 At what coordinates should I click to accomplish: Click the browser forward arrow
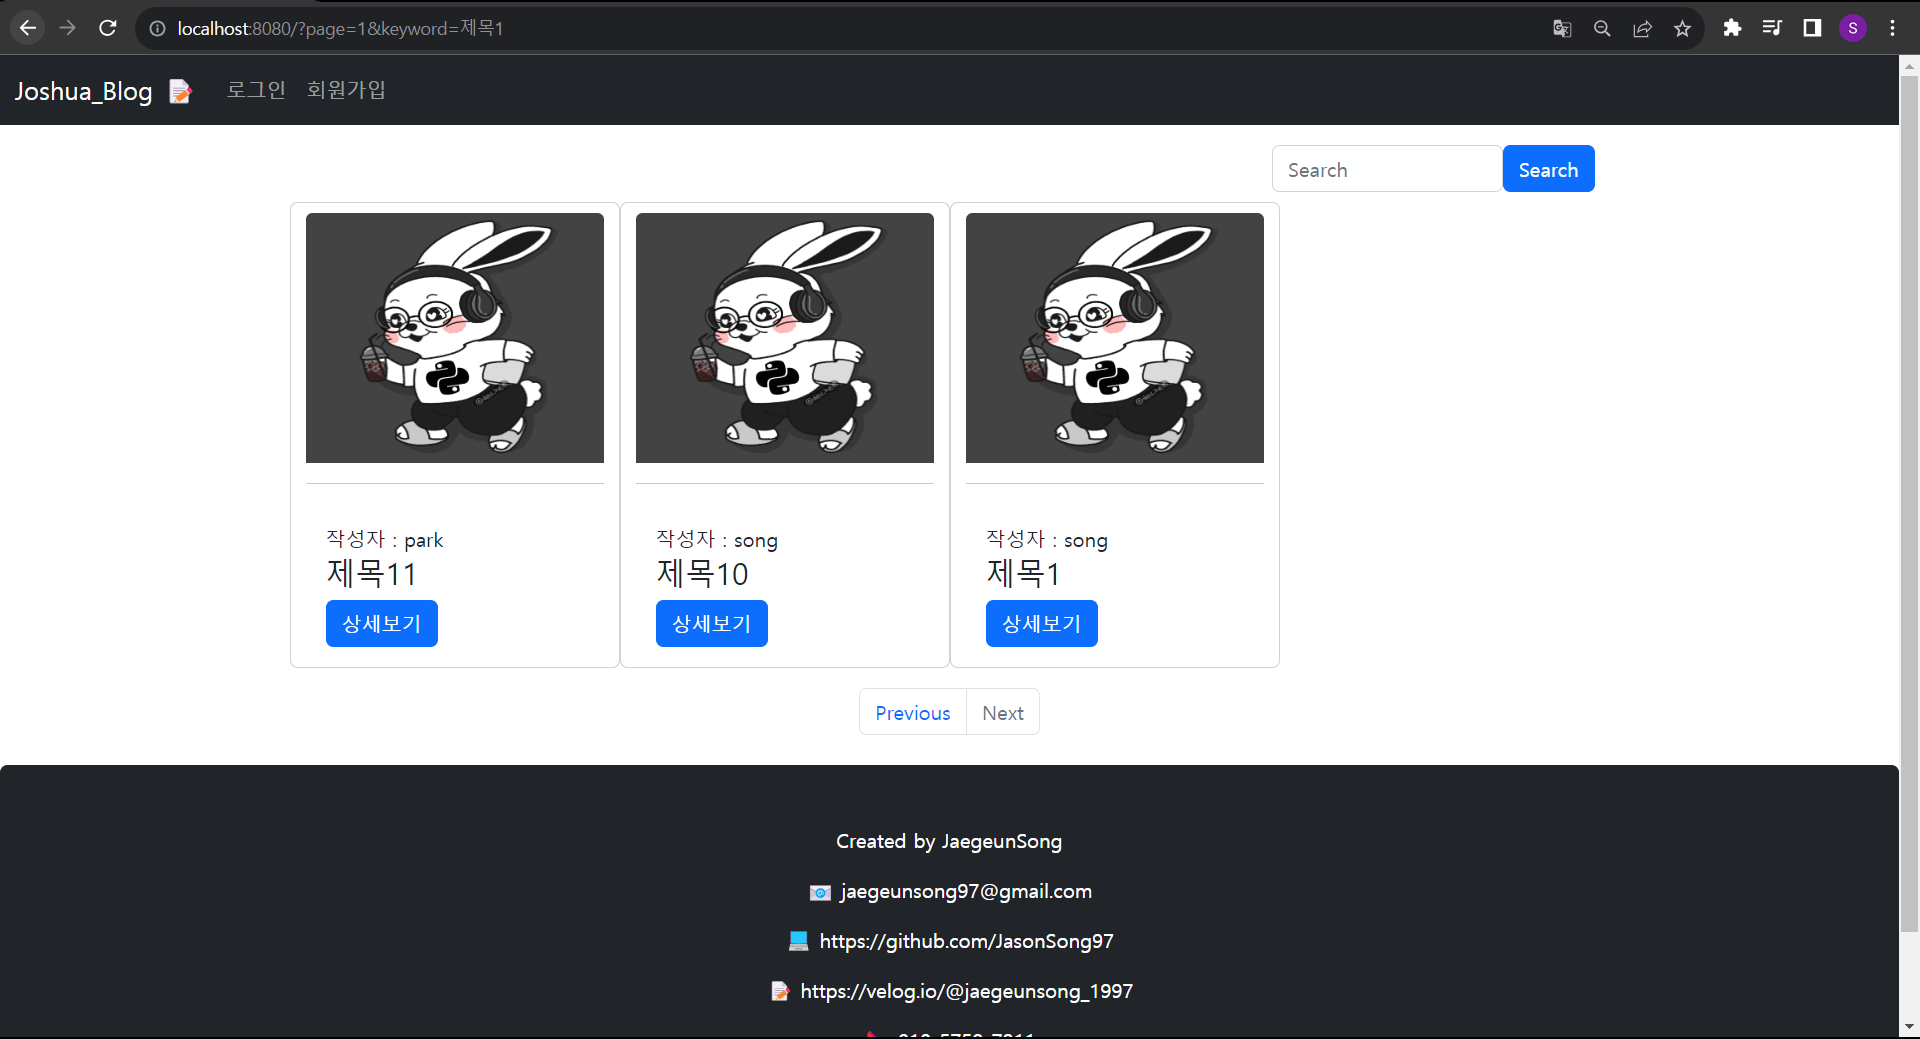[68, 28]
